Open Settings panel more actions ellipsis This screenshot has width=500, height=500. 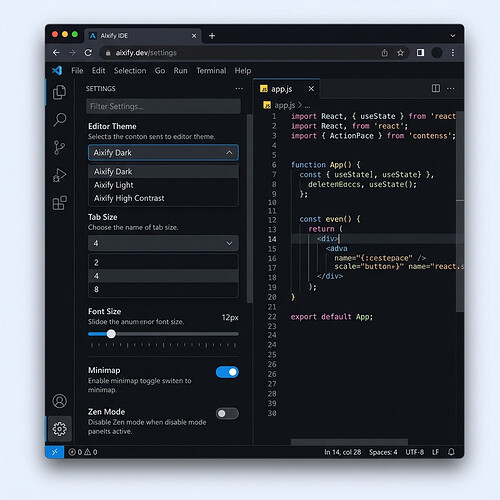click(x=239, y=89)
